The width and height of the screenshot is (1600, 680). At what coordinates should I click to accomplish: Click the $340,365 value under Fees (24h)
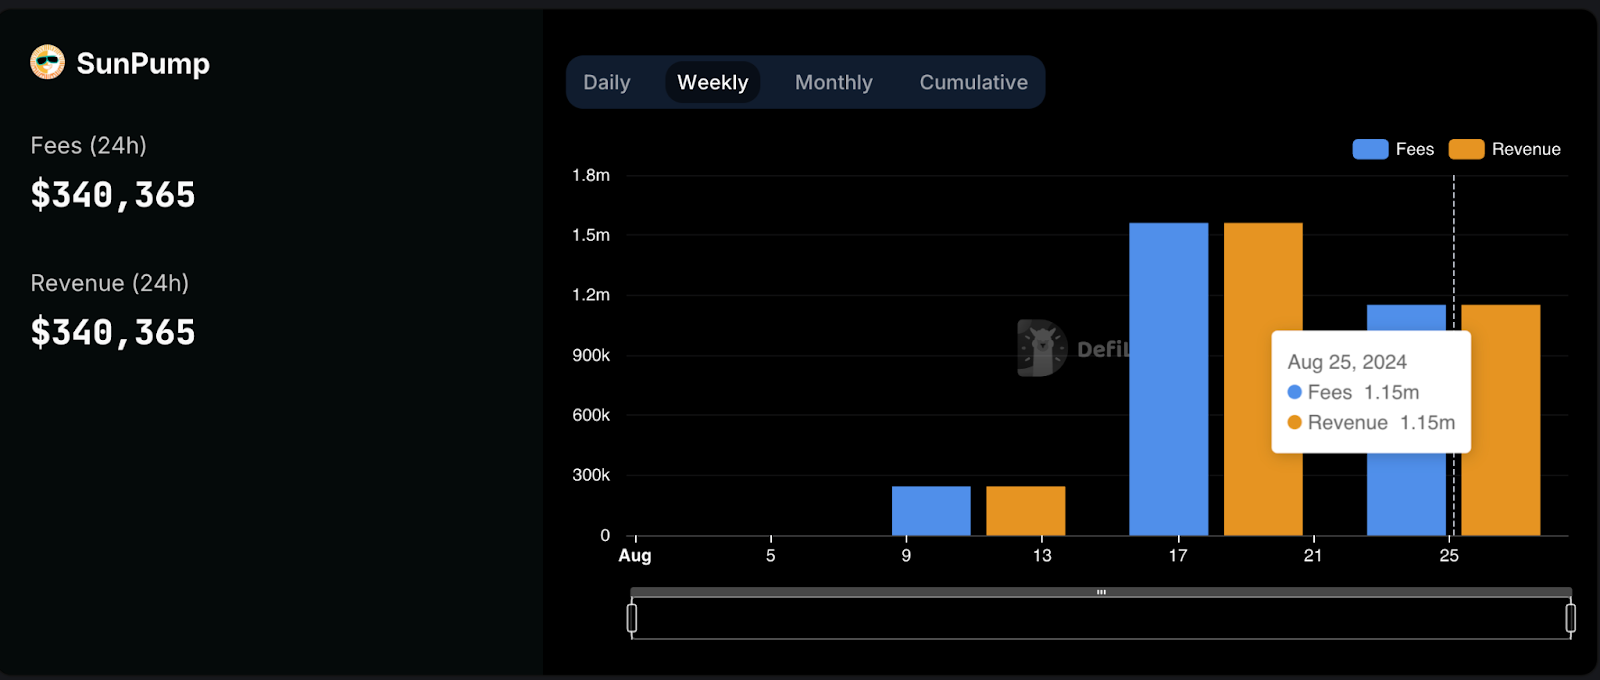tap(113, 195)
